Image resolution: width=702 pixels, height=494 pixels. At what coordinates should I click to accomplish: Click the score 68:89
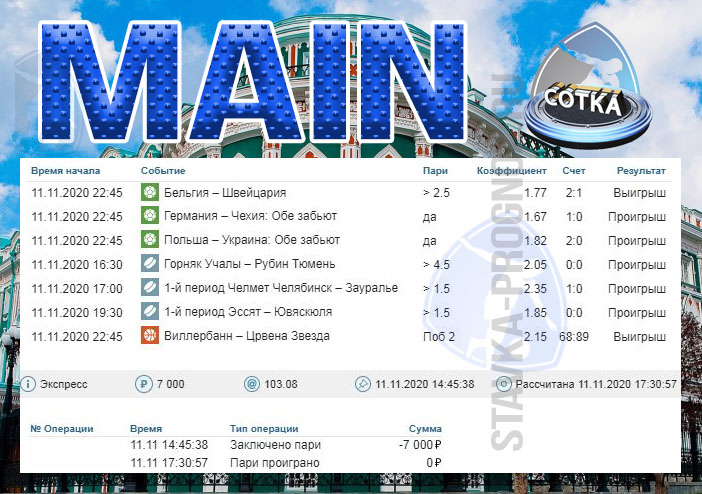574,337
